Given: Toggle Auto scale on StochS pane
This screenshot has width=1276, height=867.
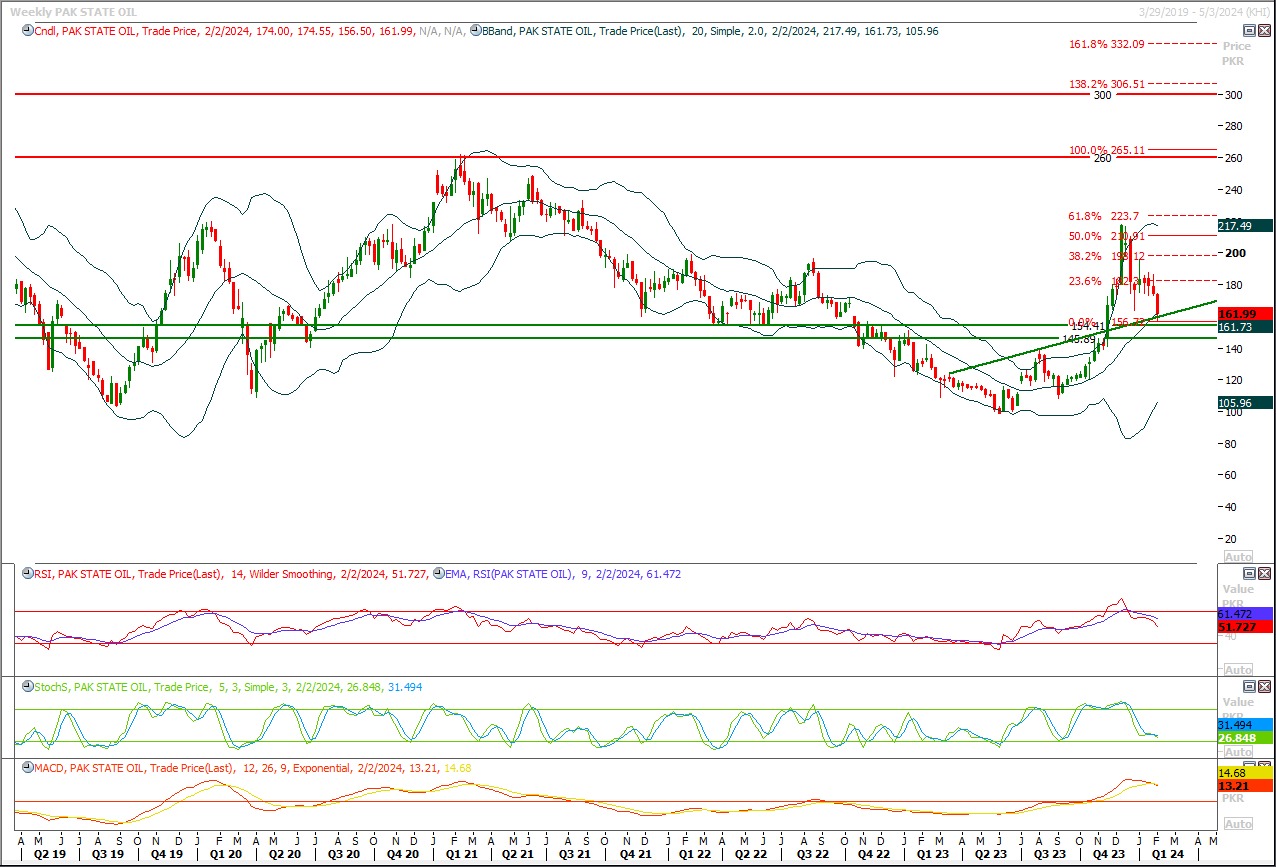Looking at the screenshot, I should [1237, 752].
